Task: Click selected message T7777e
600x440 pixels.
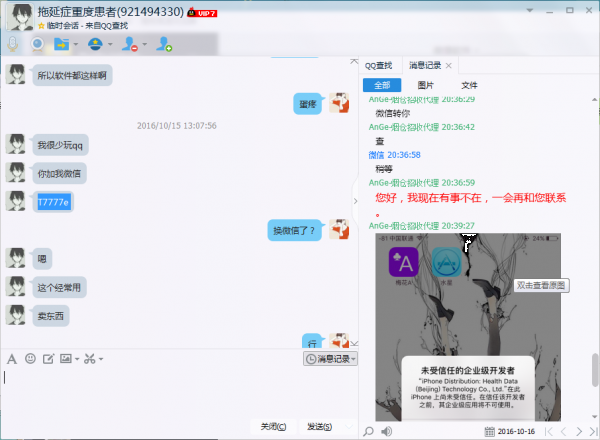Action: [x=53, y=202]
